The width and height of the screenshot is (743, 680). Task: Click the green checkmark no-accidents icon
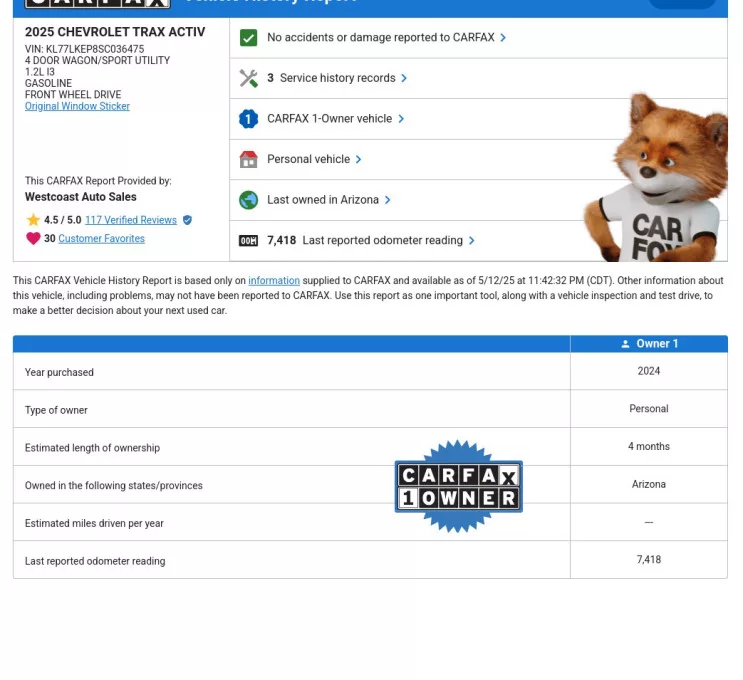click(249, 38)
